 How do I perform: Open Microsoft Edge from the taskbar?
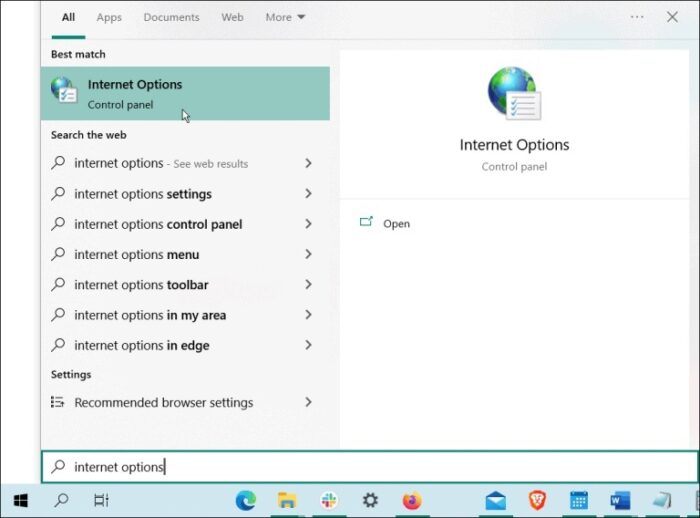[246, 501]
